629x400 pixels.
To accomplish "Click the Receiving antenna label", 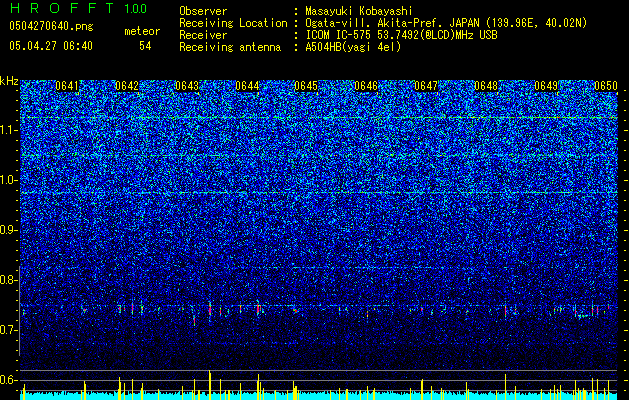I will pos(230,47).
